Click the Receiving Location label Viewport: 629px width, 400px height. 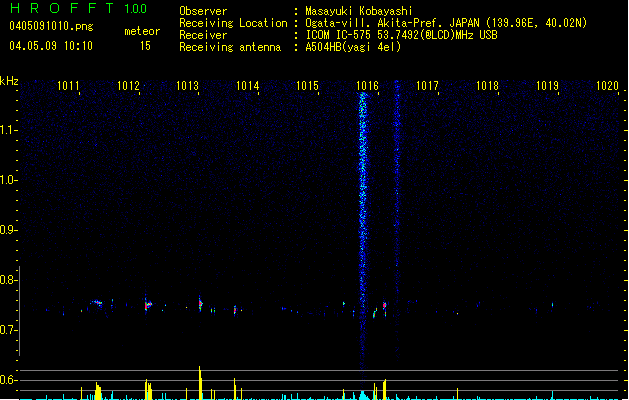pyautogui.click(x=233, y=23)
